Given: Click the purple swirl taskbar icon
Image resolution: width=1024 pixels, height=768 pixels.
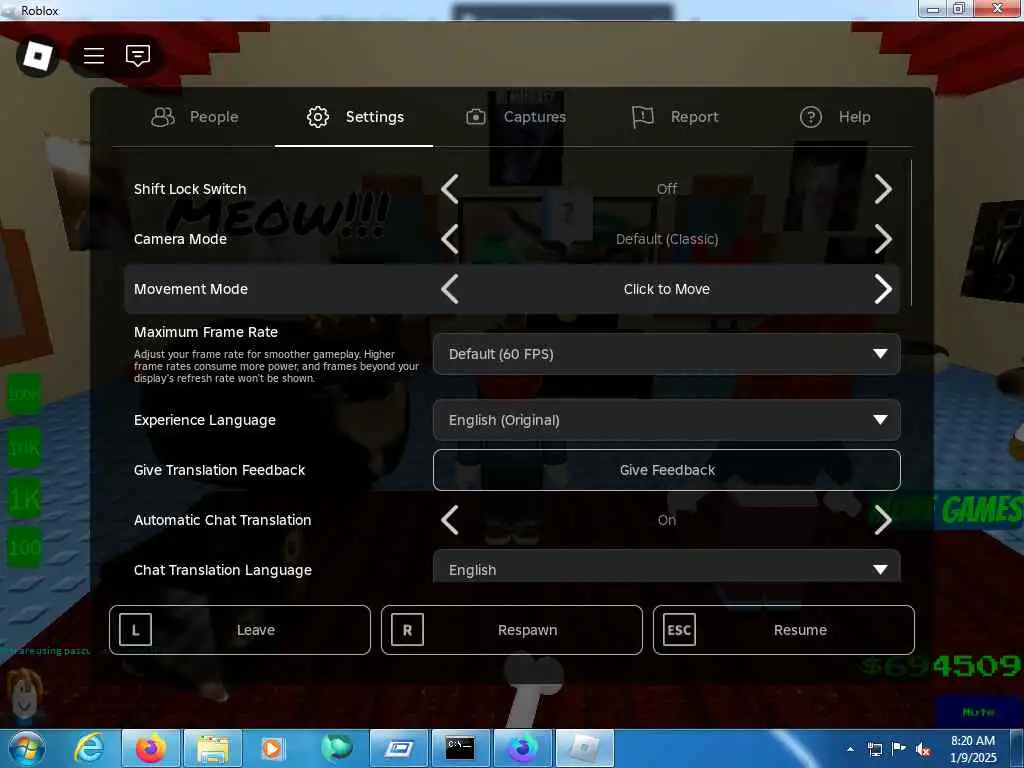Looking at the screenshot, I should 522,748.
